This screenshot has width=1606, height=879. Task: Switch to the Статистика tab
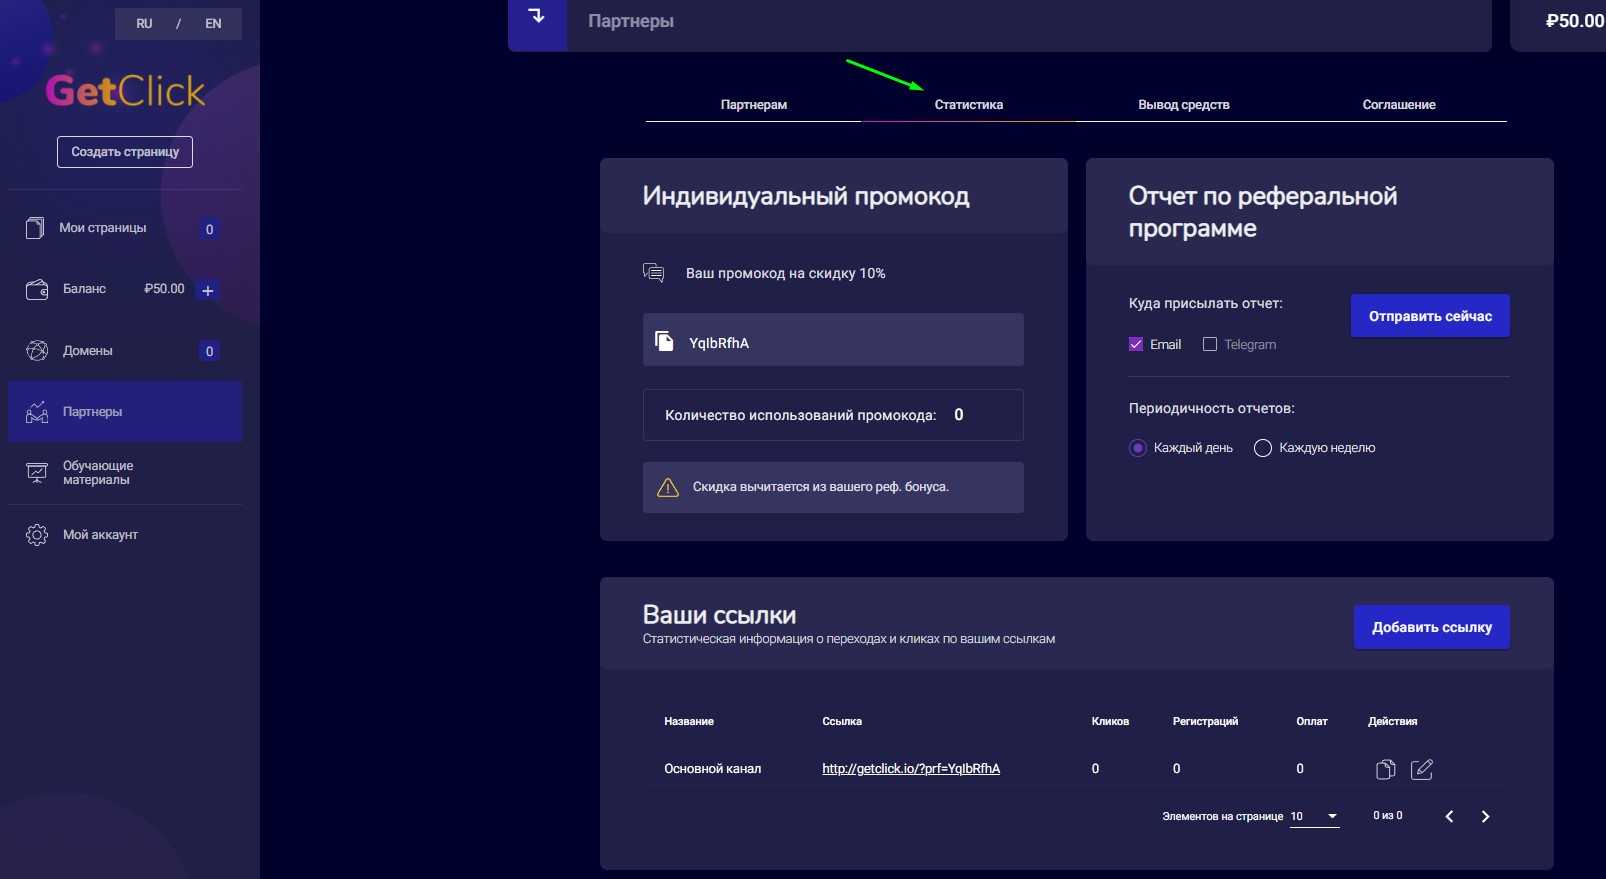coord(968,105)
